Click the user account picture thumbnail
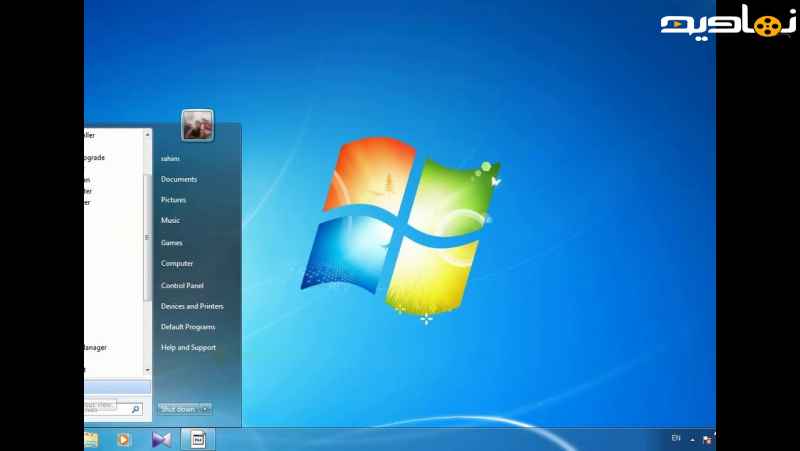800x451 pixels. tap(197, 125)
